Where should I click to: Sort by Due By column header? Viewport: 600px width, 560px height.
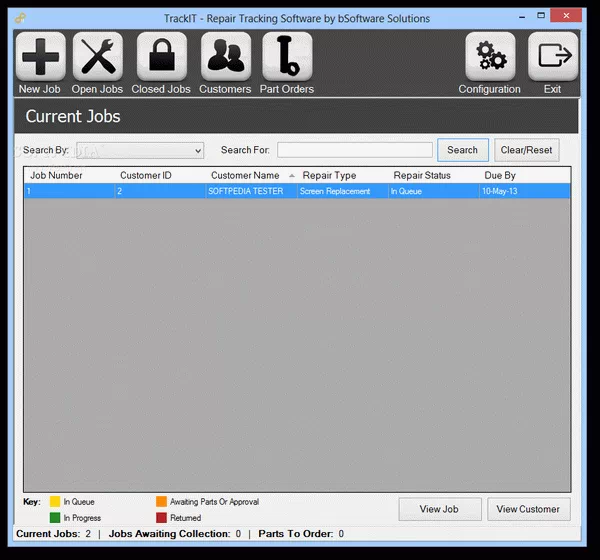pos(500,175)
